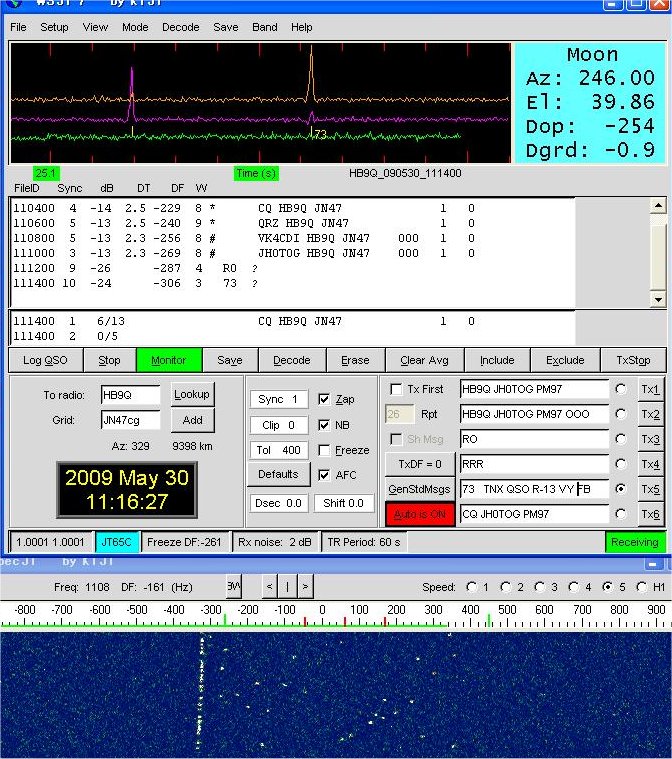
Task: Enable the Tx First checkbox
Action: click(x=396, y=389)
